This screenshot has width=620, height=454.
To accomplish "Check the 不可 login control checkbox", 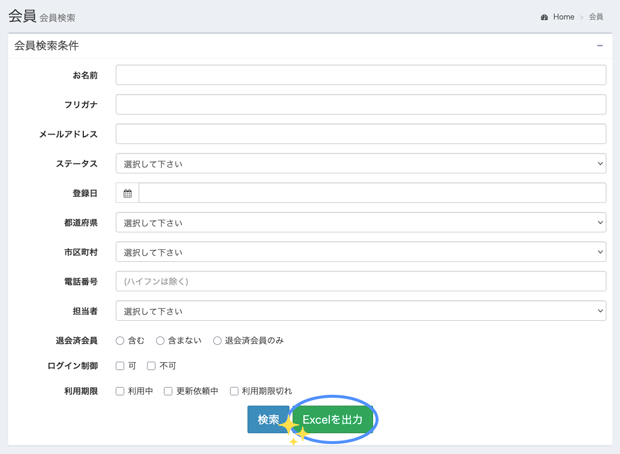I will [151, 366].
